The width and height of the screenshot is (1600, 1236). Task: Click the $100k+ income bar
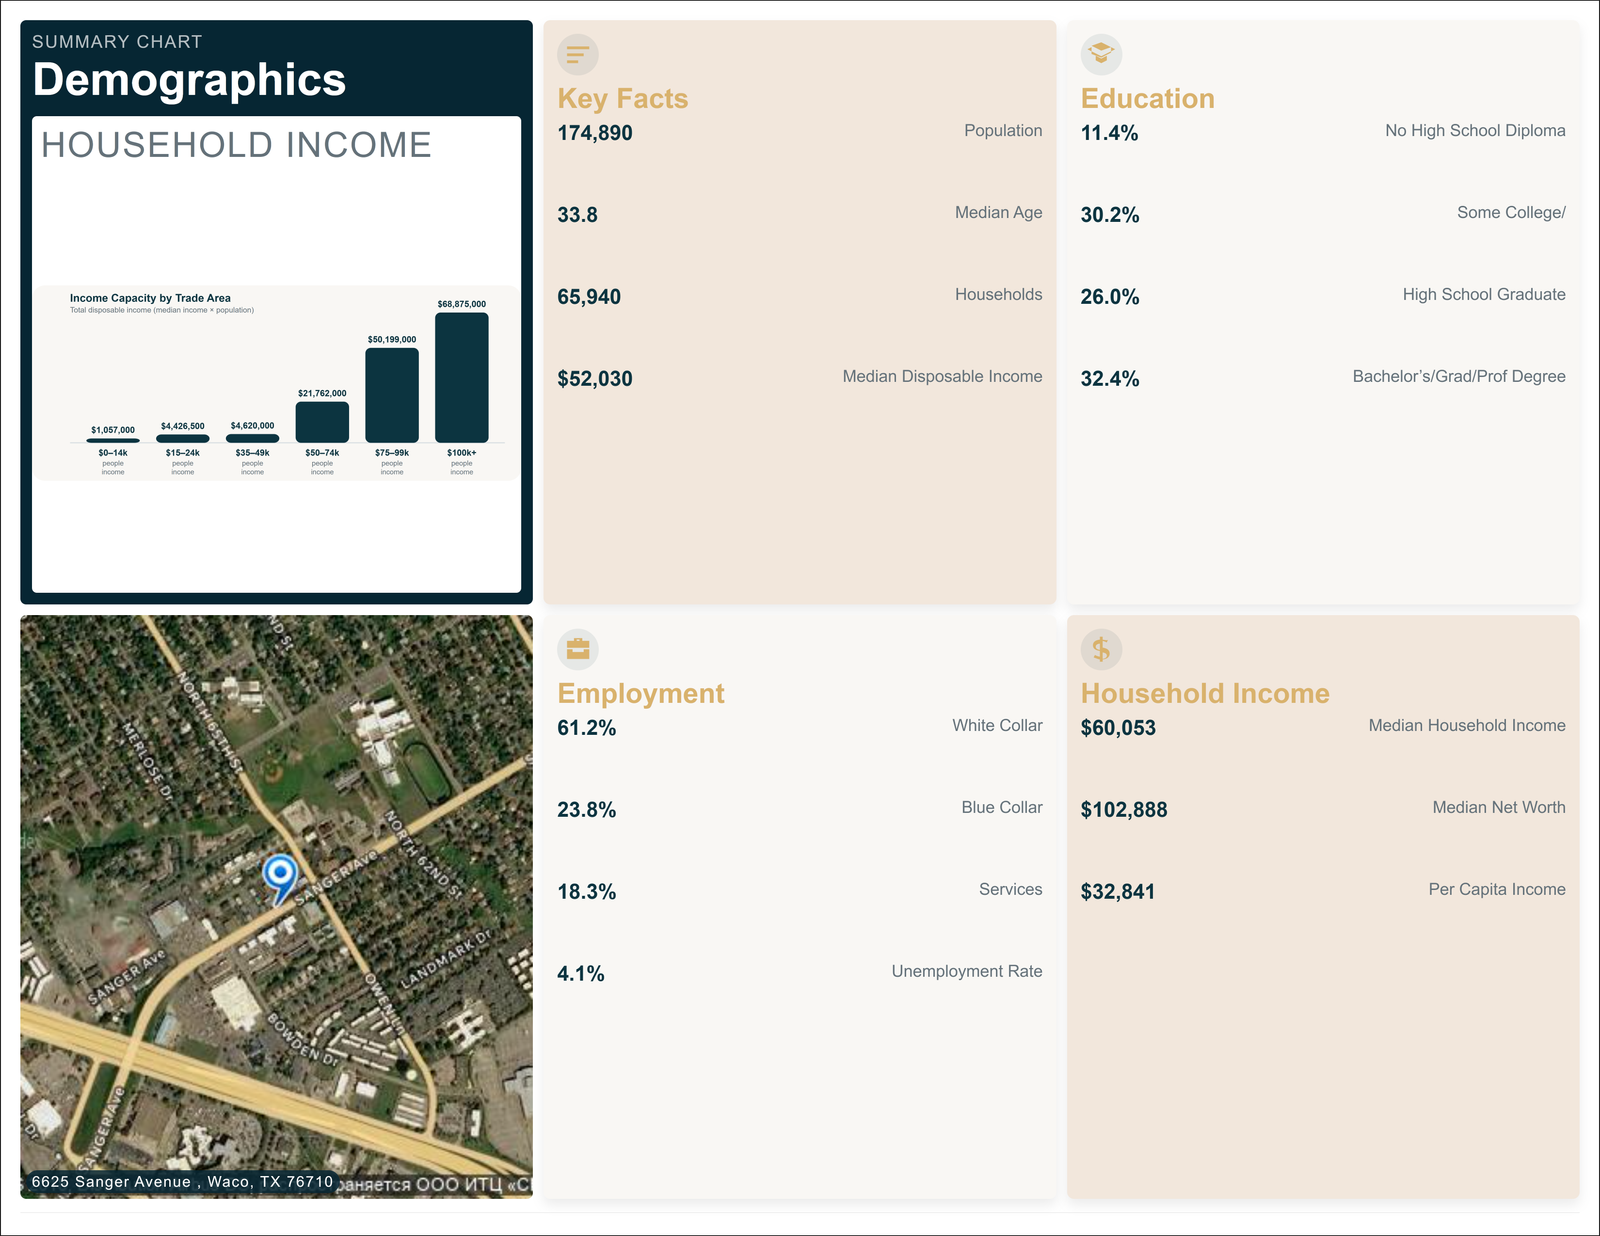(461, 378)
